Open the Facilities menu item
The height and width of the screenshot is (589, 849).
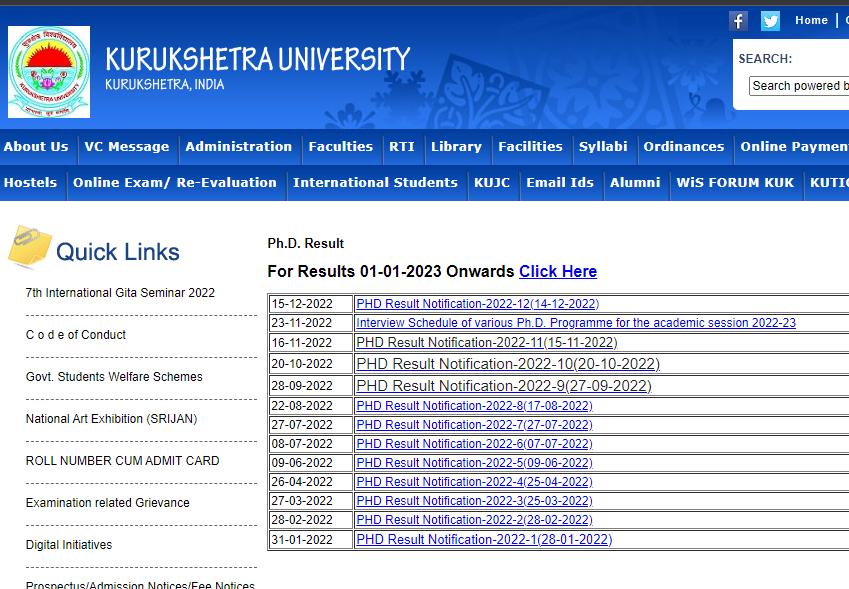coord(531,147)
